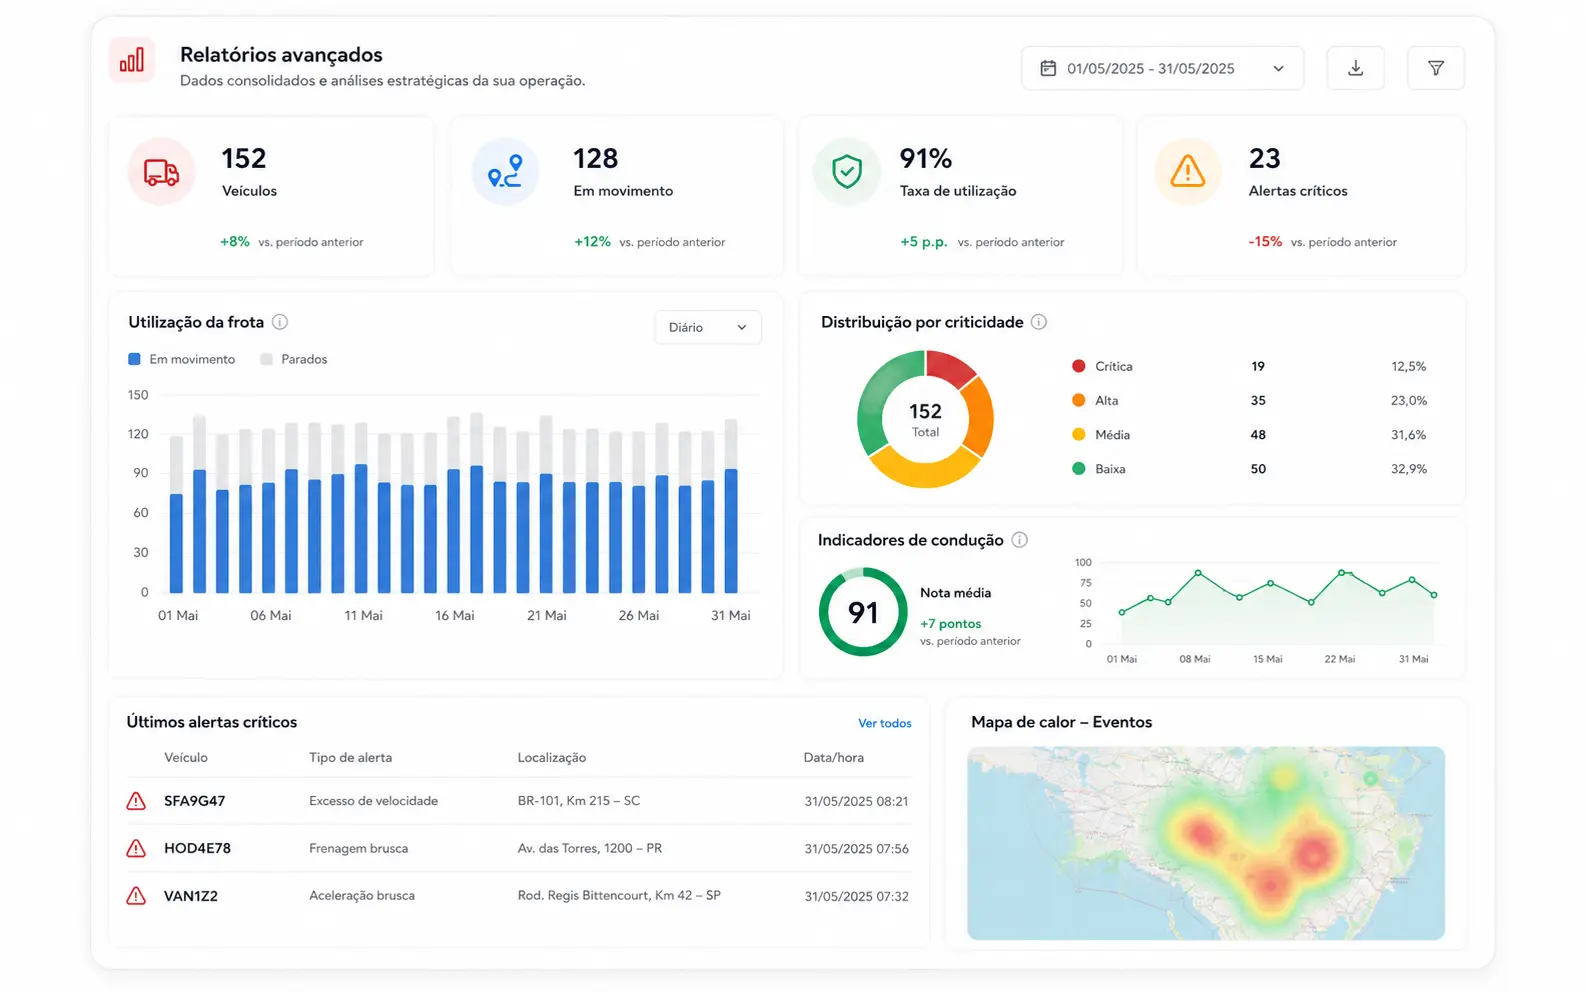Click the green shield utilization icon
Viewport: 1586px width, 992px height.
pyautogui.click(x=847, y=172)
